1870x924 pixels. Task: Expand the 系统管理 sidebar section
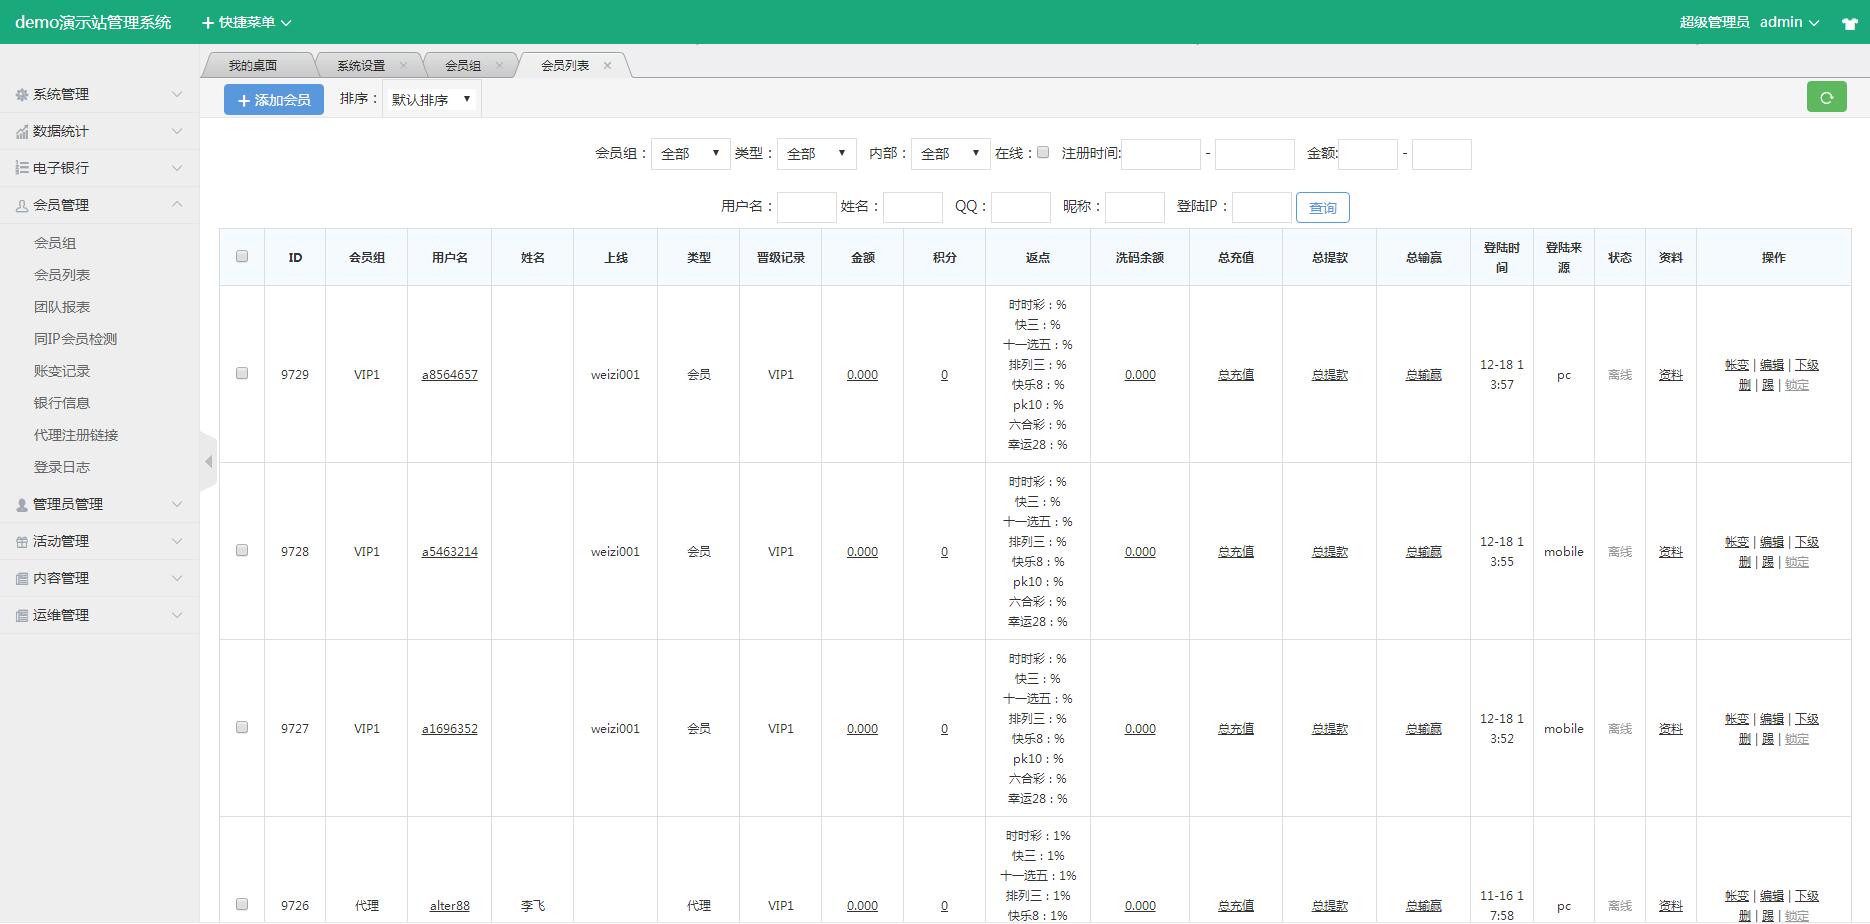pos(99,94)
